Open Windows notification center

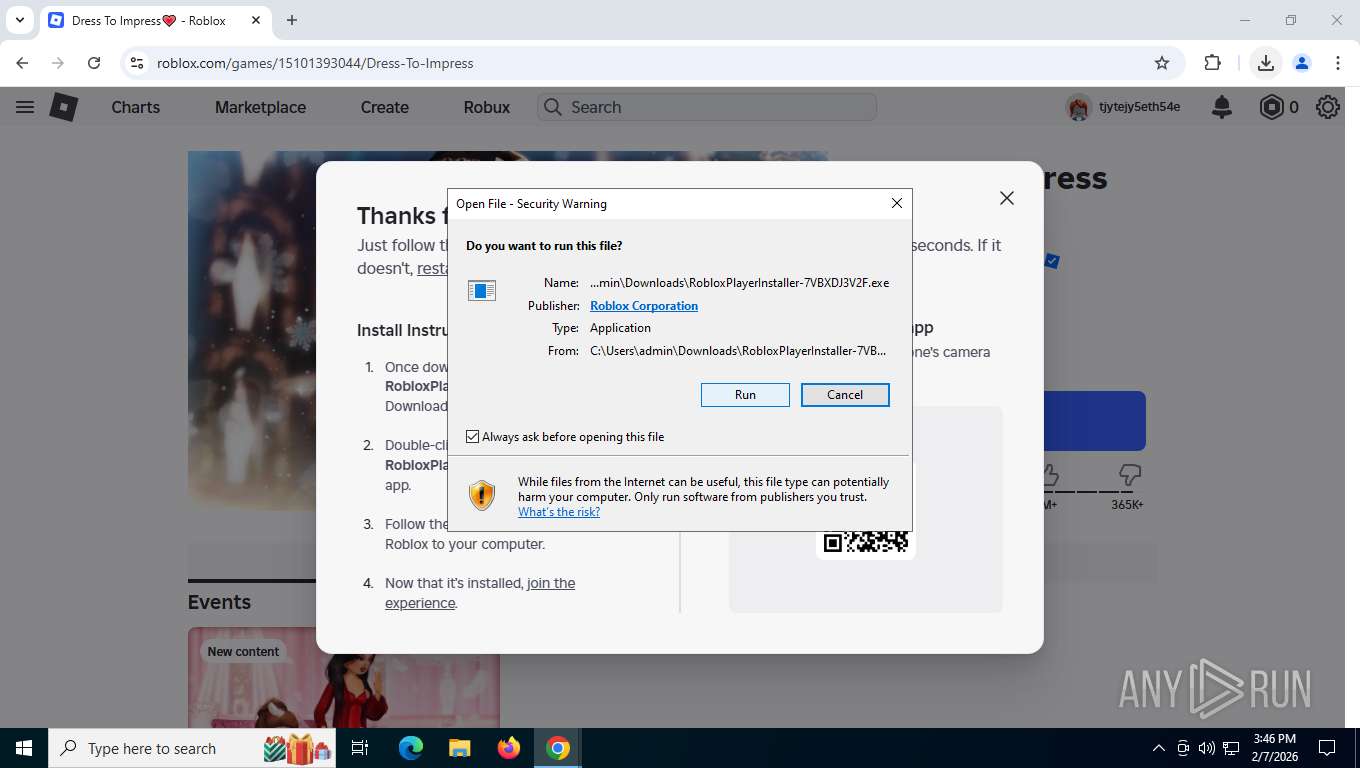click(x=1327, y=748)
